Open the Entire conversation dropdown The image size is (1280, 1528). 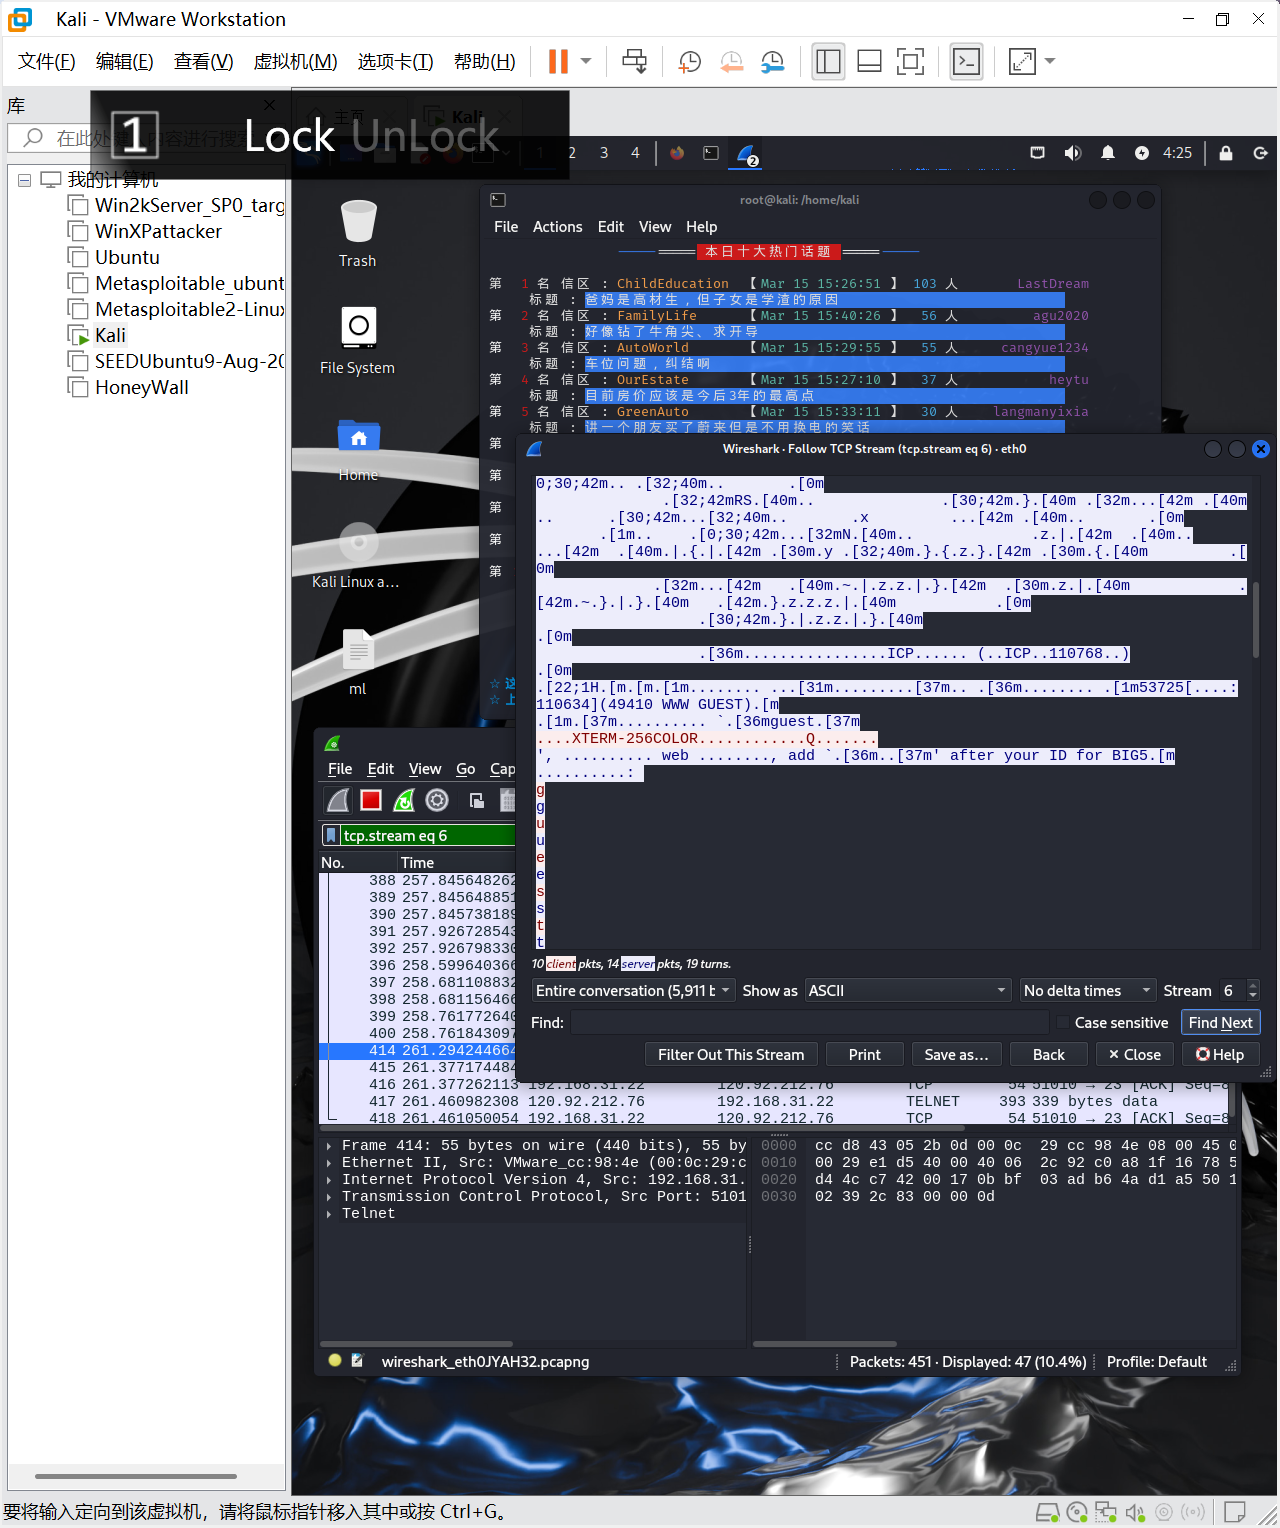pyautogui.click(x=632, y=991)
